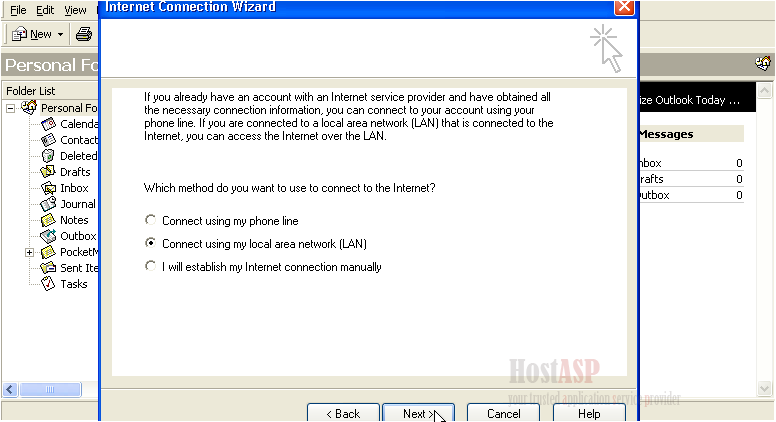Viewport: 776px width, 422px height.
Task: Open the Inbox folder icon
Action: (x=48, y=188)
